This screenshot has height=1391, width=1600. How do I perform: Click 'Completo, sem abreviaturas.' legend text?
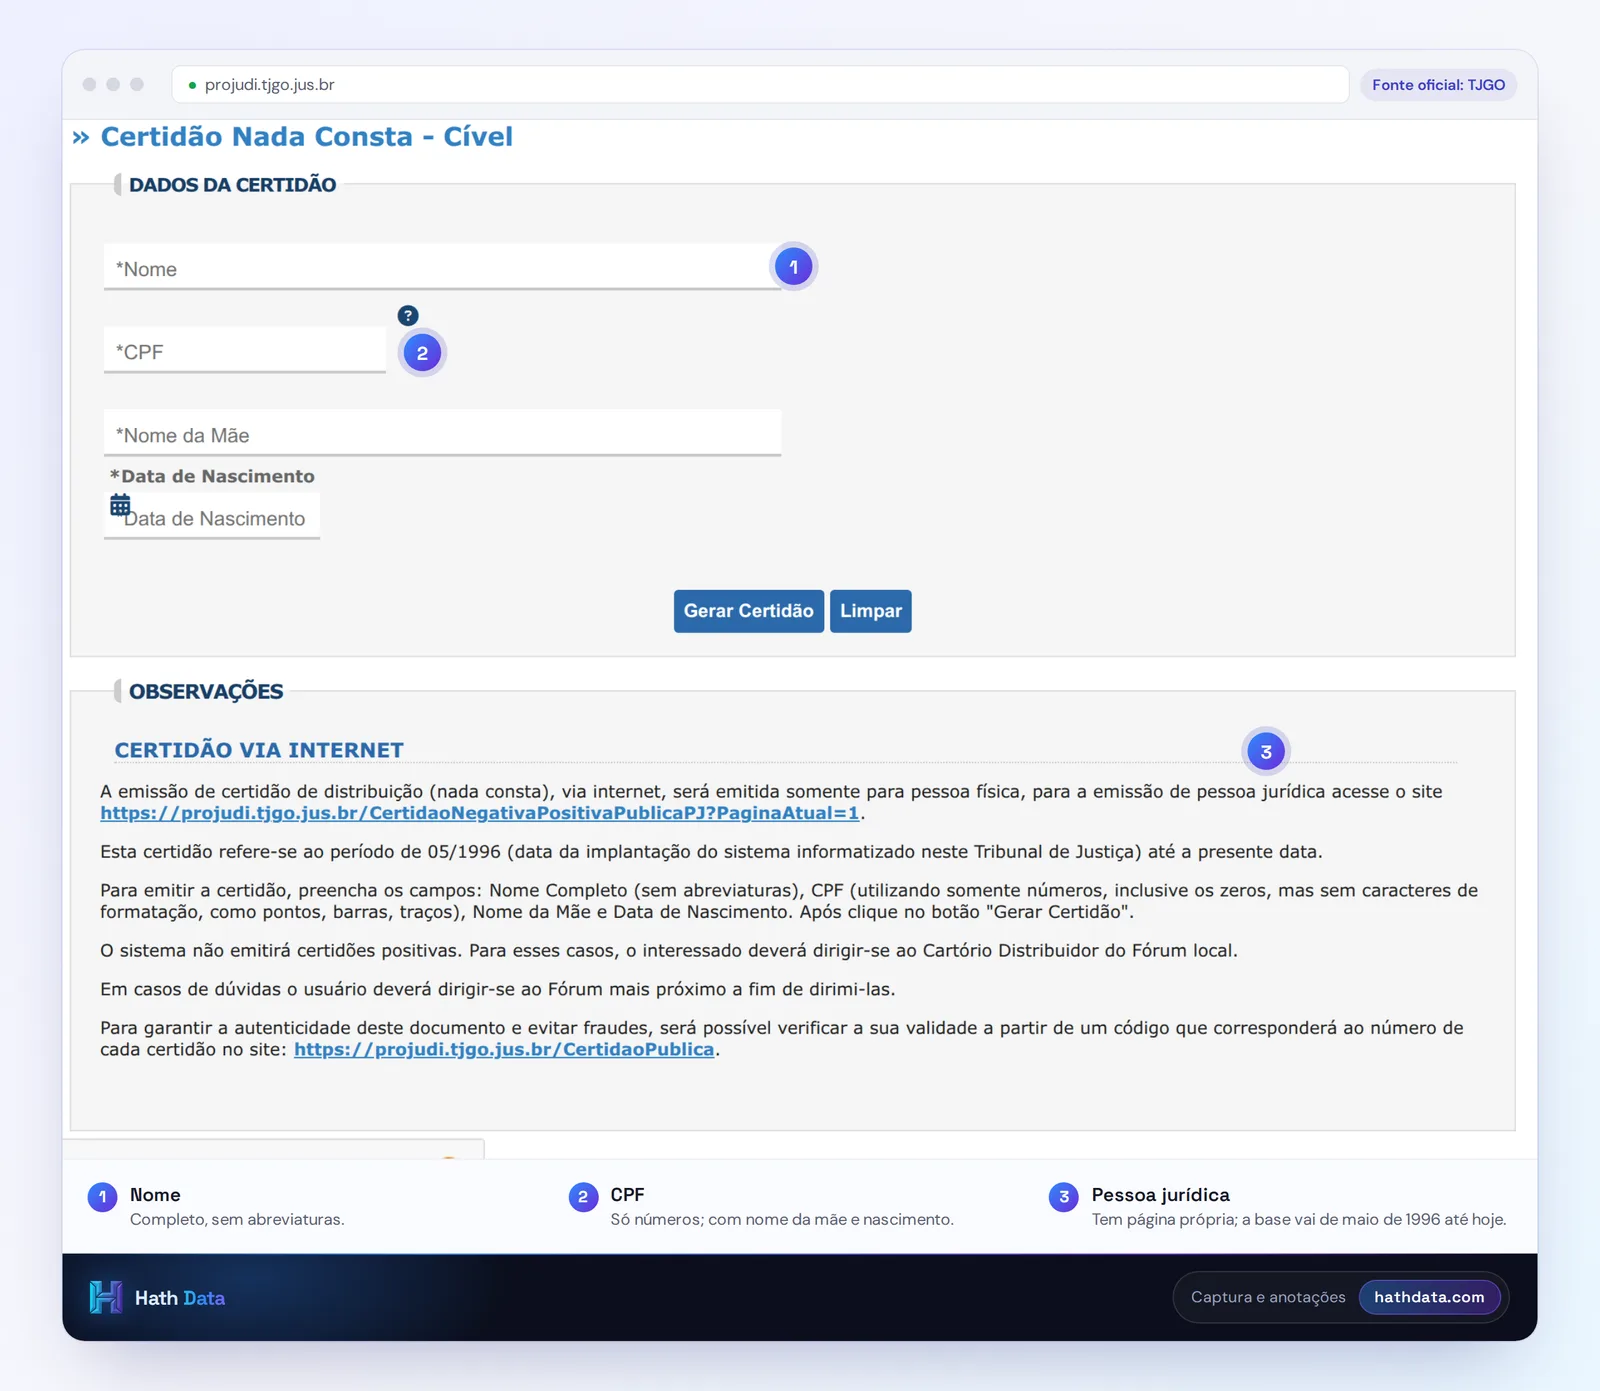point(237,1219)
